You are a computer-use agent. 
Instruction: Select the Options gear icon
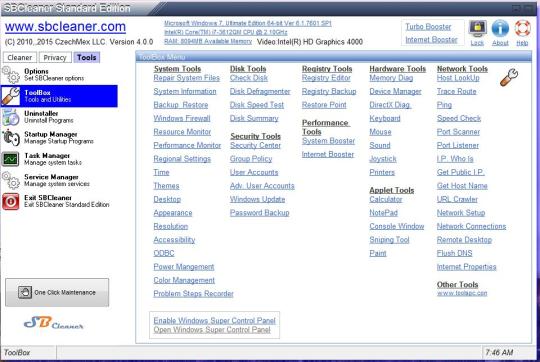click(11, 75)
